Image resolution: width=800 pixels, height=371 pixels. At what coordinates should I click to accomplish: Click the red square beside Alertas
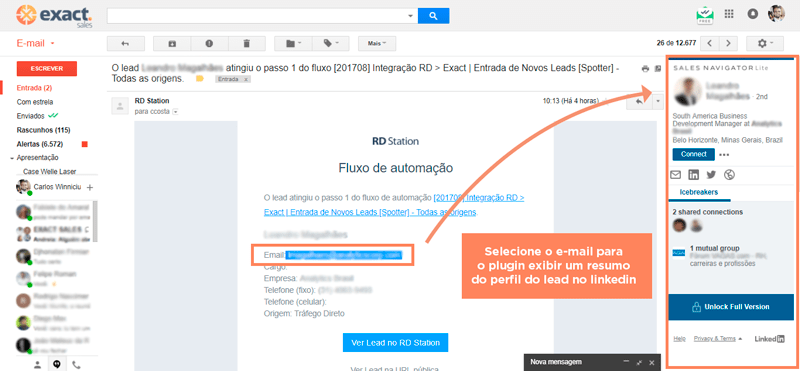[85, 144]
